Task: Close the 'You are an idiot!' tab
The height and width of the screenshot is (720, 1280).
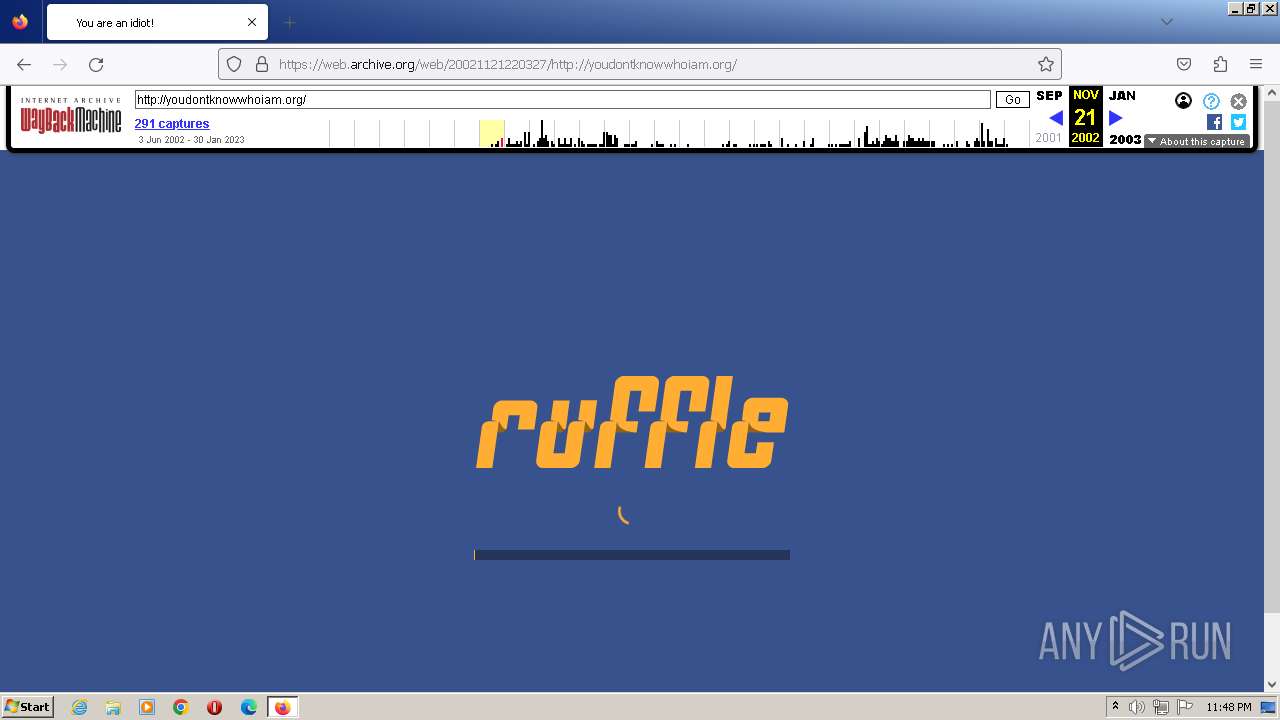Action: [252, 22]
